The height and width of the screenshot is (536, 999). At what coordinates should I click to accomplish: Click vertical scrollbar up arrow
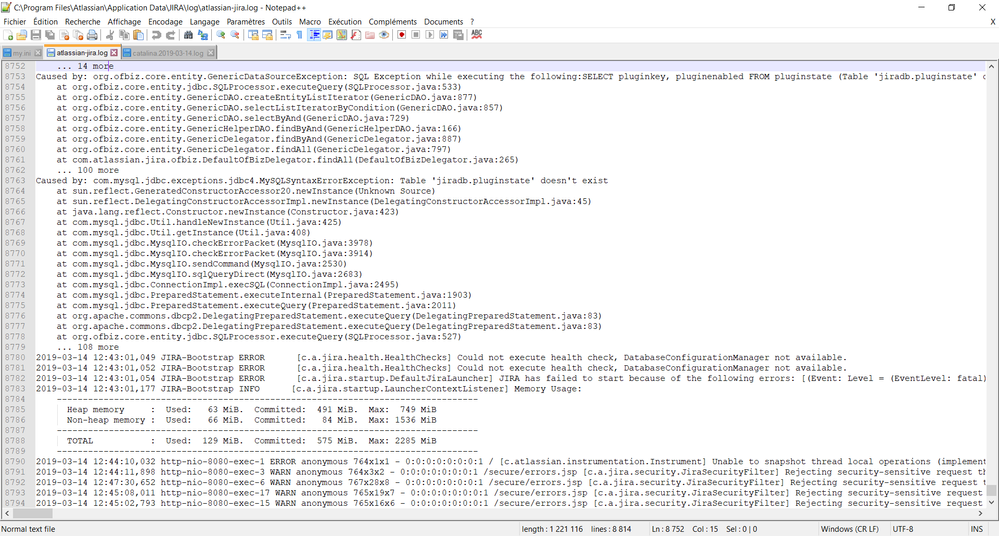coord(991,66)
